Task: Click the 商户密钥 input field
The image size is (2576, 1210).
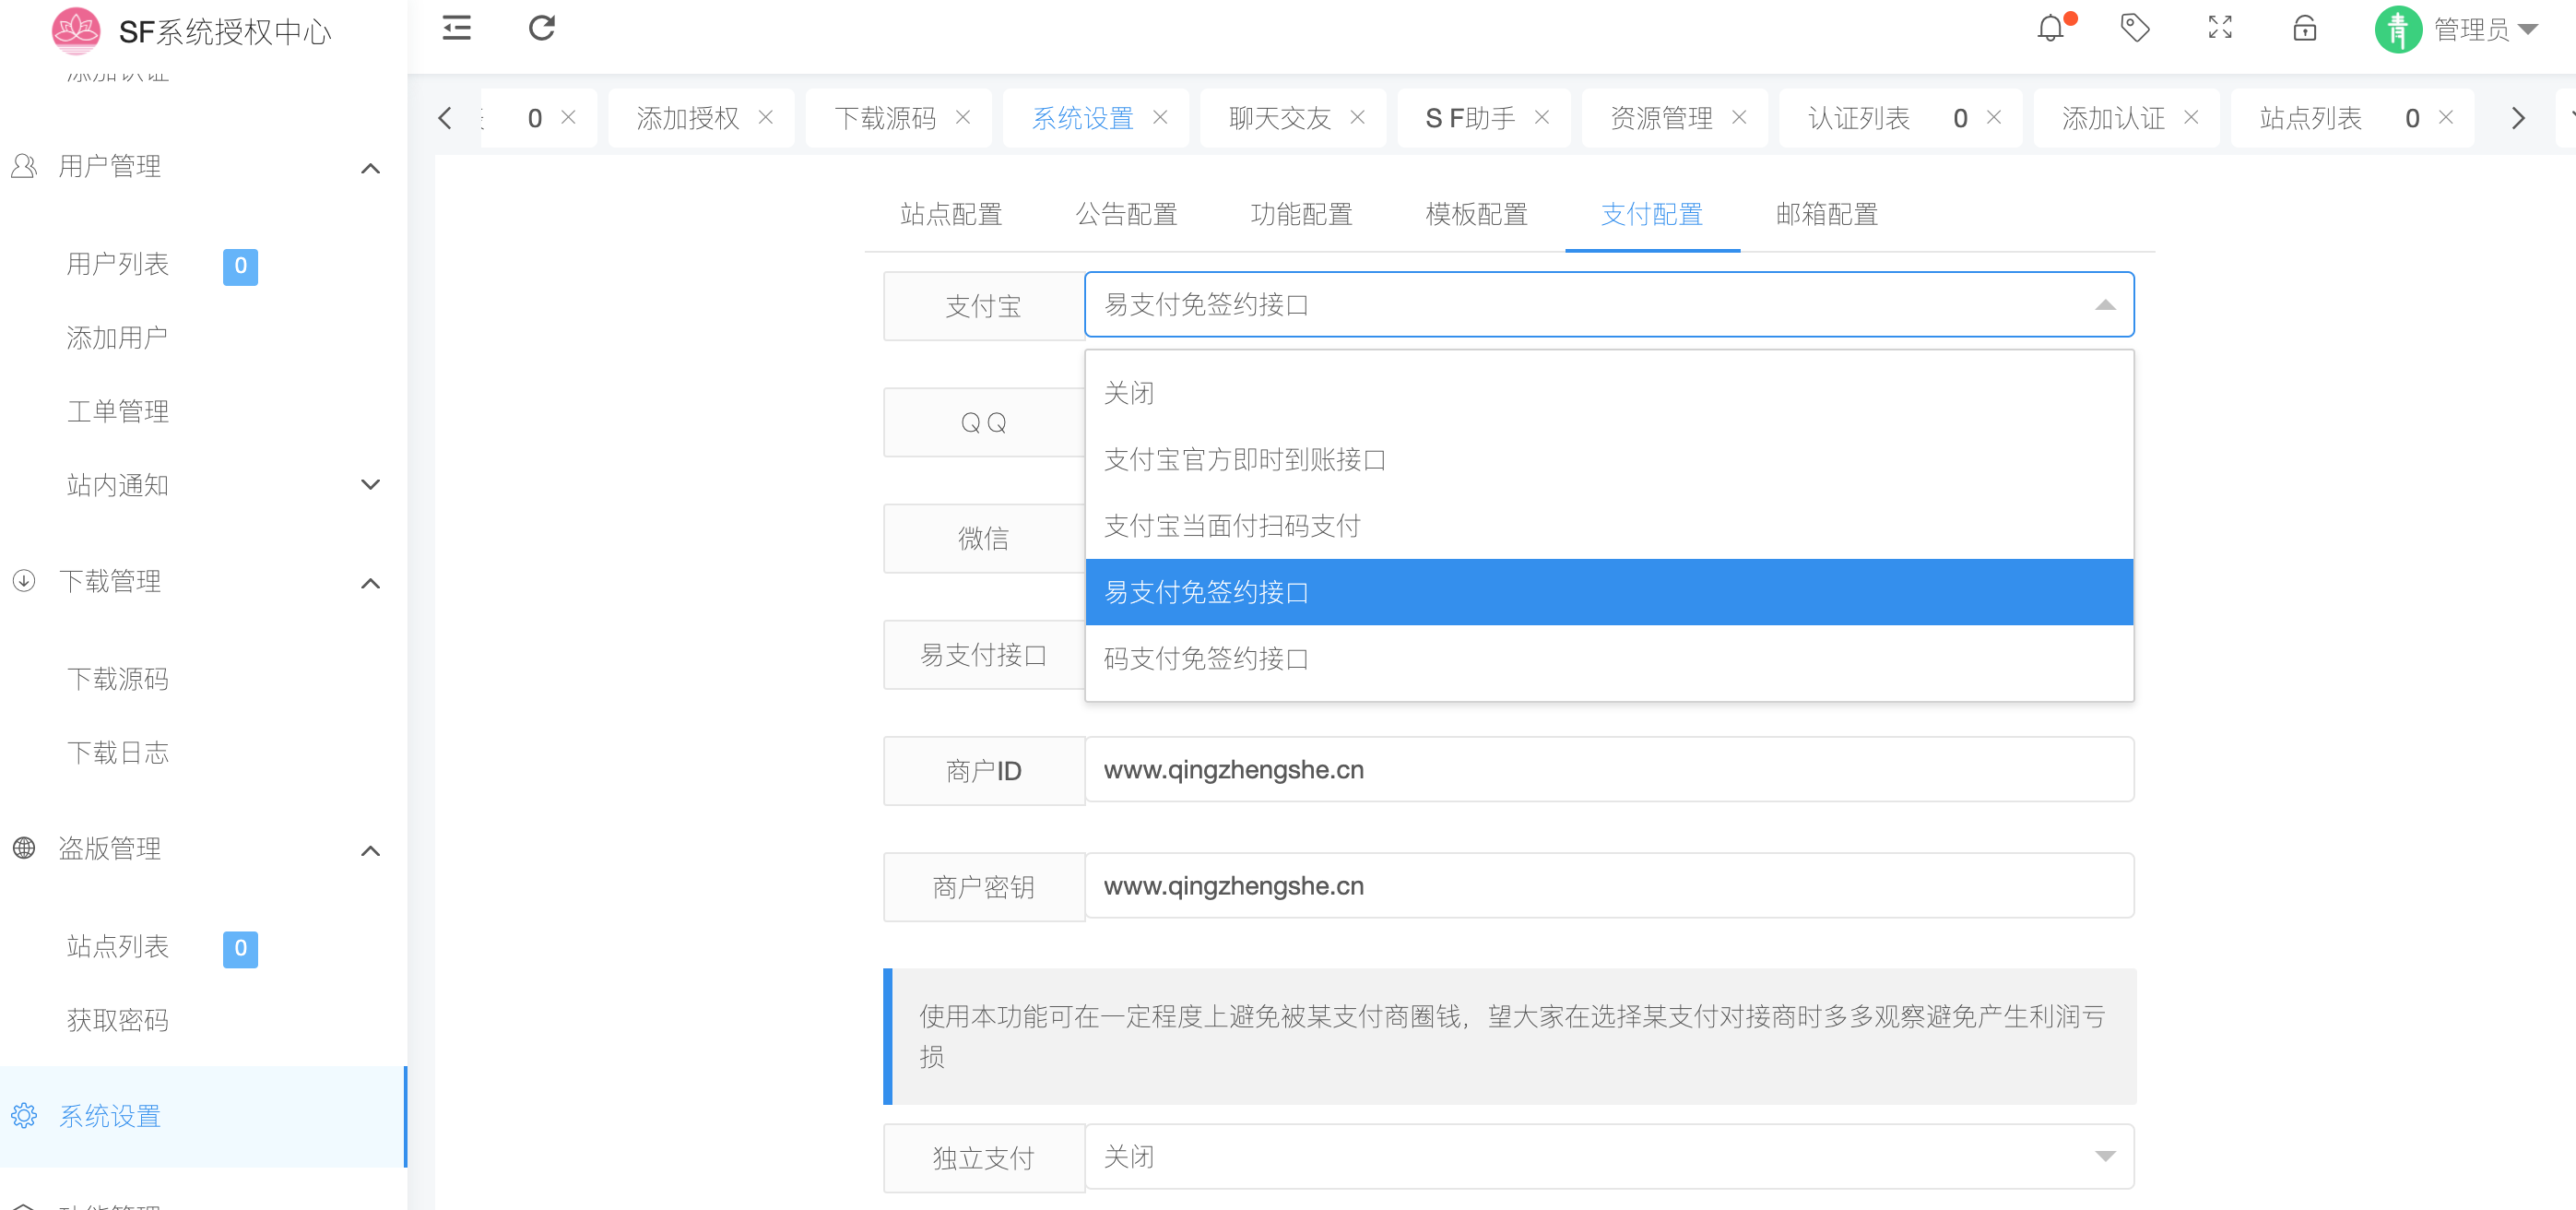Action: point(1609,886)
